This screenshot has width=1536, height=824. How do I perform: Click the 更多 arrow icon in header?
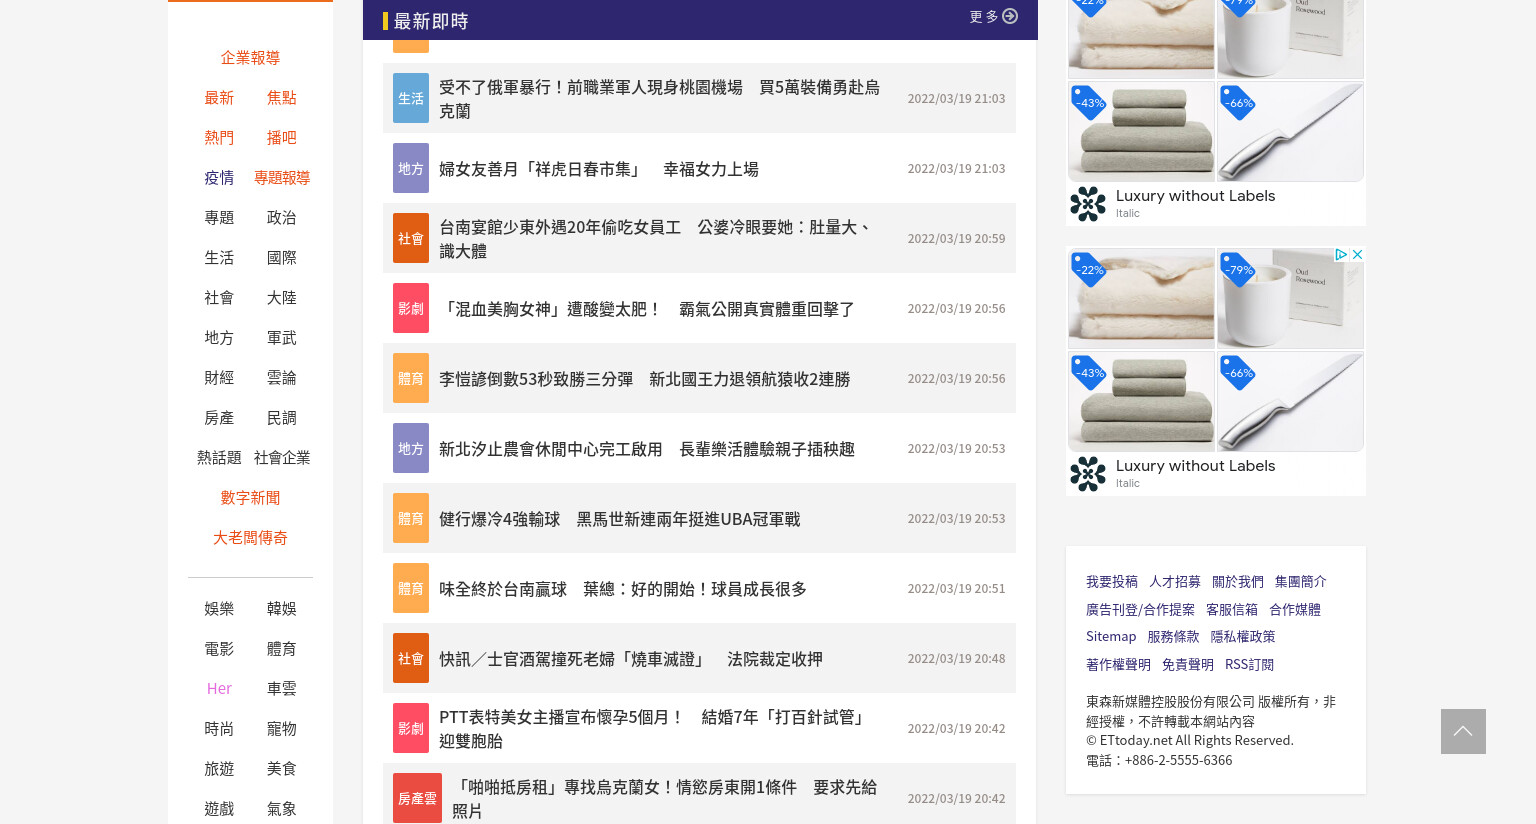(1010, 16)
